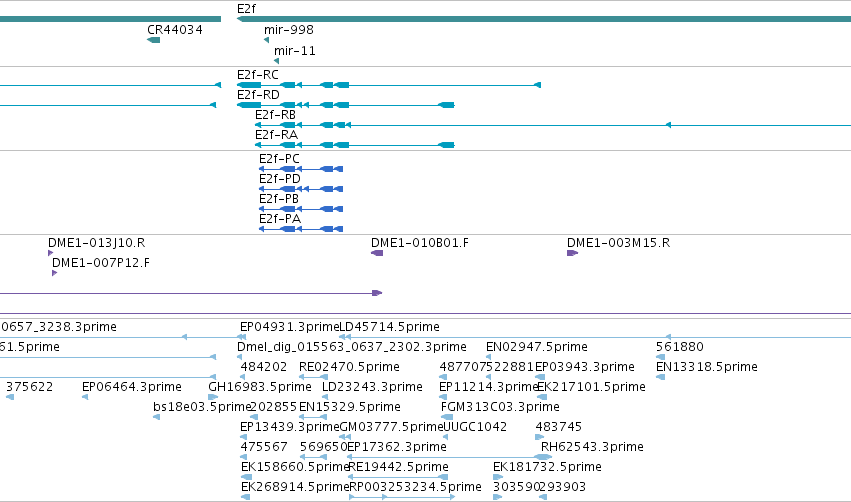Image resolution: width=851 pixels, height=502 pixels.
Task: Click the EP04931.3prime label
Action: click(x=290, y=327)
